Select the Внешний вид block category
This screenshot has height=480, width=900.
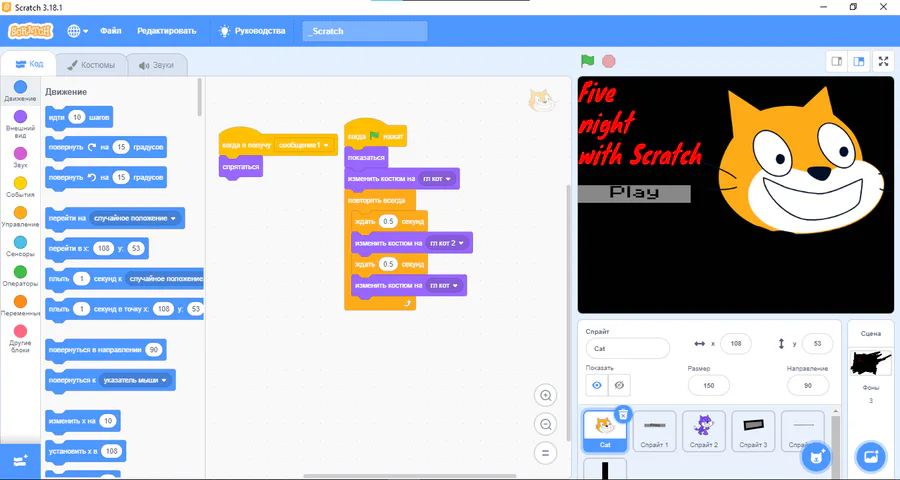click(x=20, y=124)
